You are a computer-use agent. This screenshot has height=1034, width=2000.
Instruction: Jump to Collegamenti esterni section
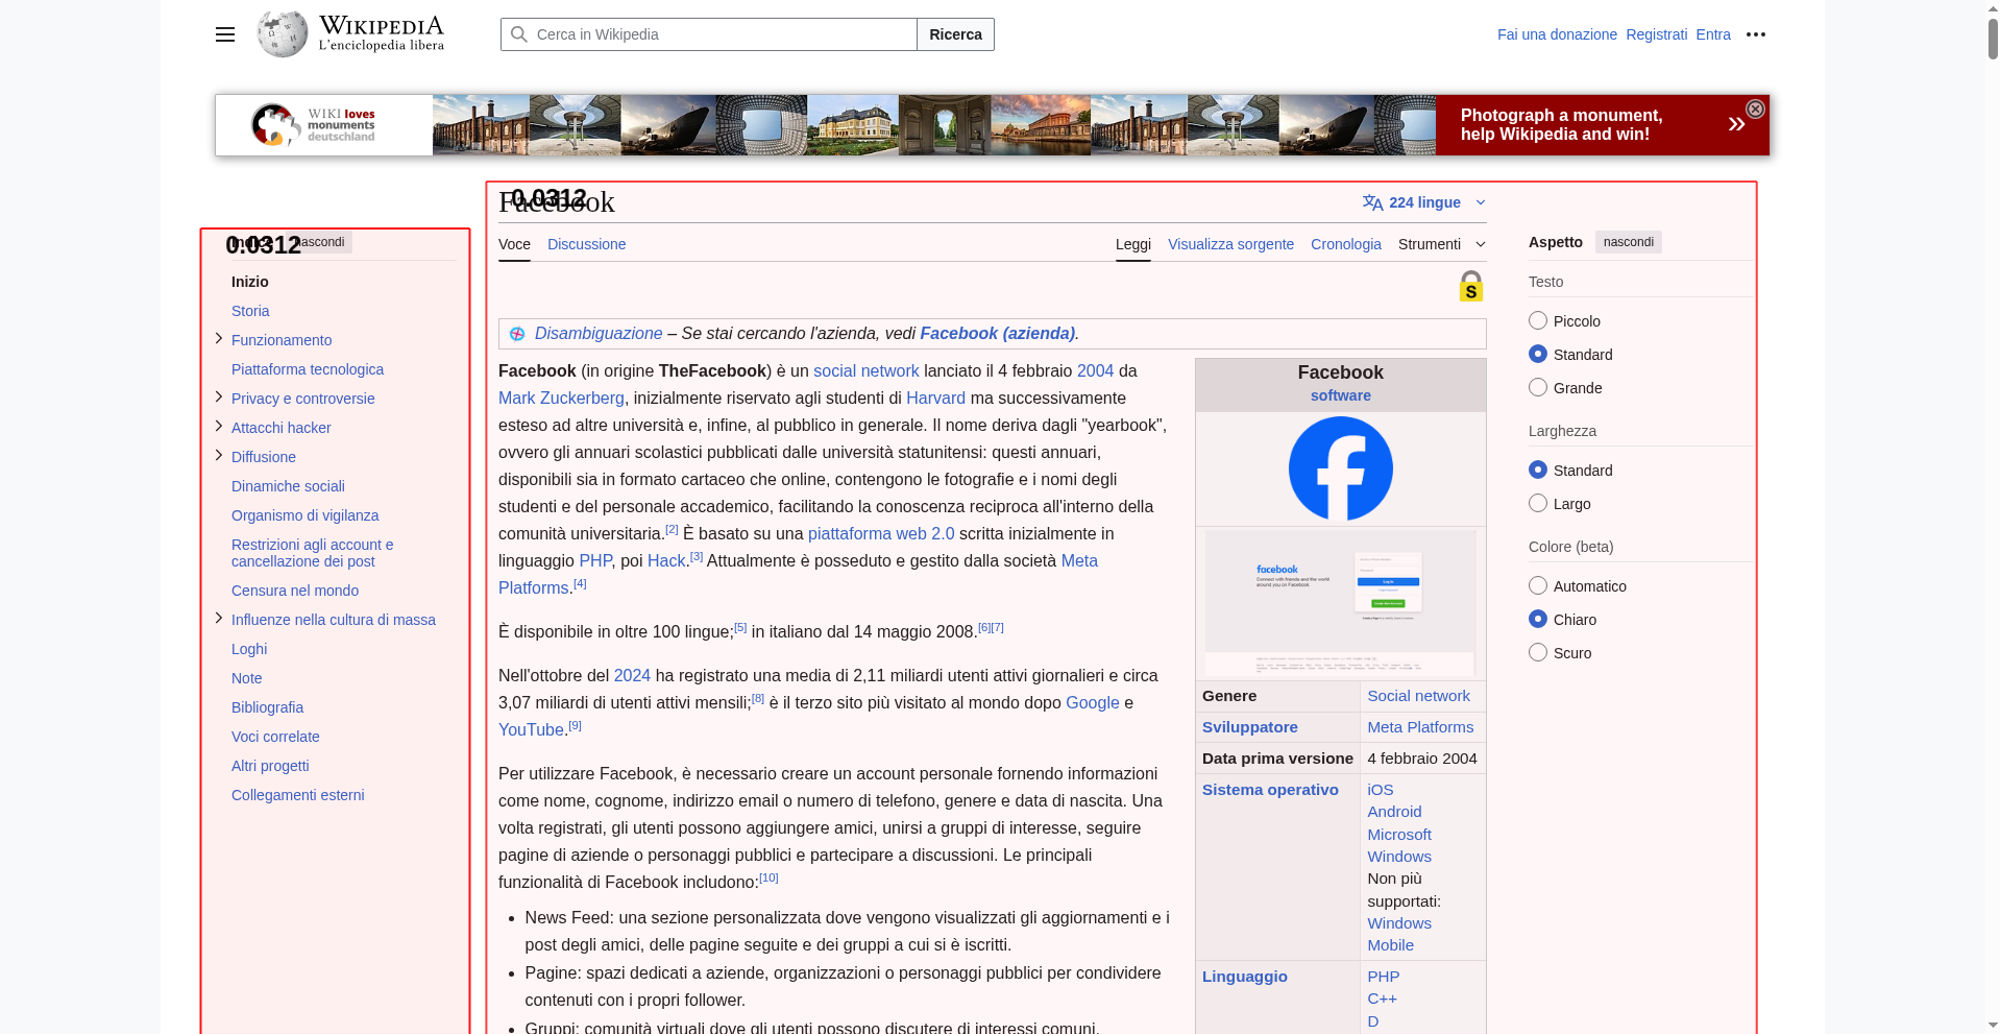pyautogui.click(x=297, y=795)
